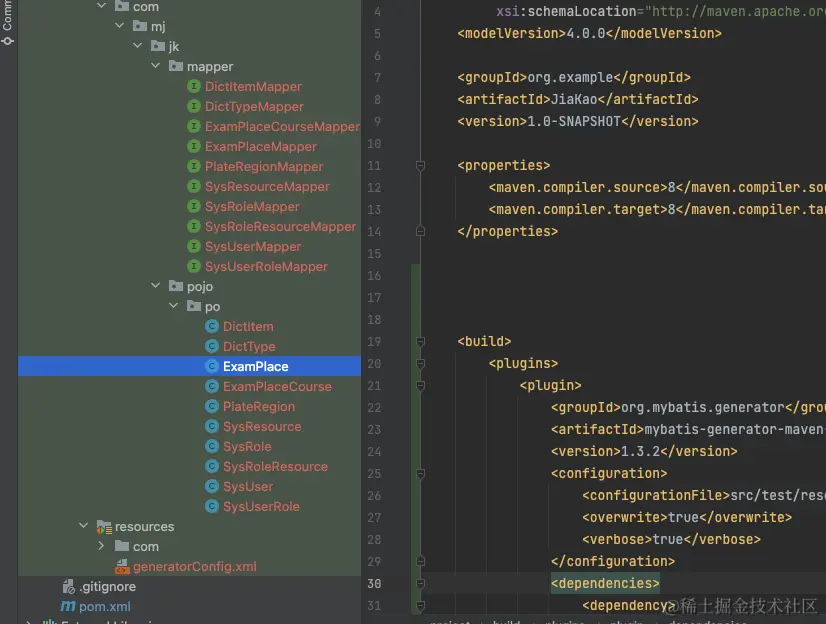The width and height of the screenshot is (826, 624).
Task: Select the SysRoleResource class file
Action: pos(275,467)
